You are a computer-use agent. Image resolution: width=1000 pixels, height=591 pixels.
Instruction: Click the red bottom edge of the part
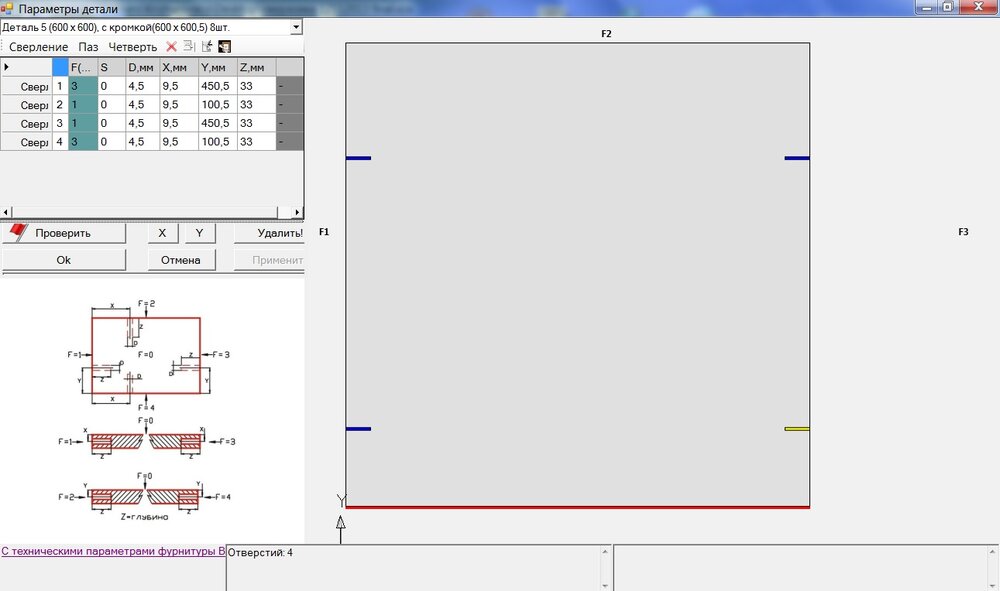(578, 507)
